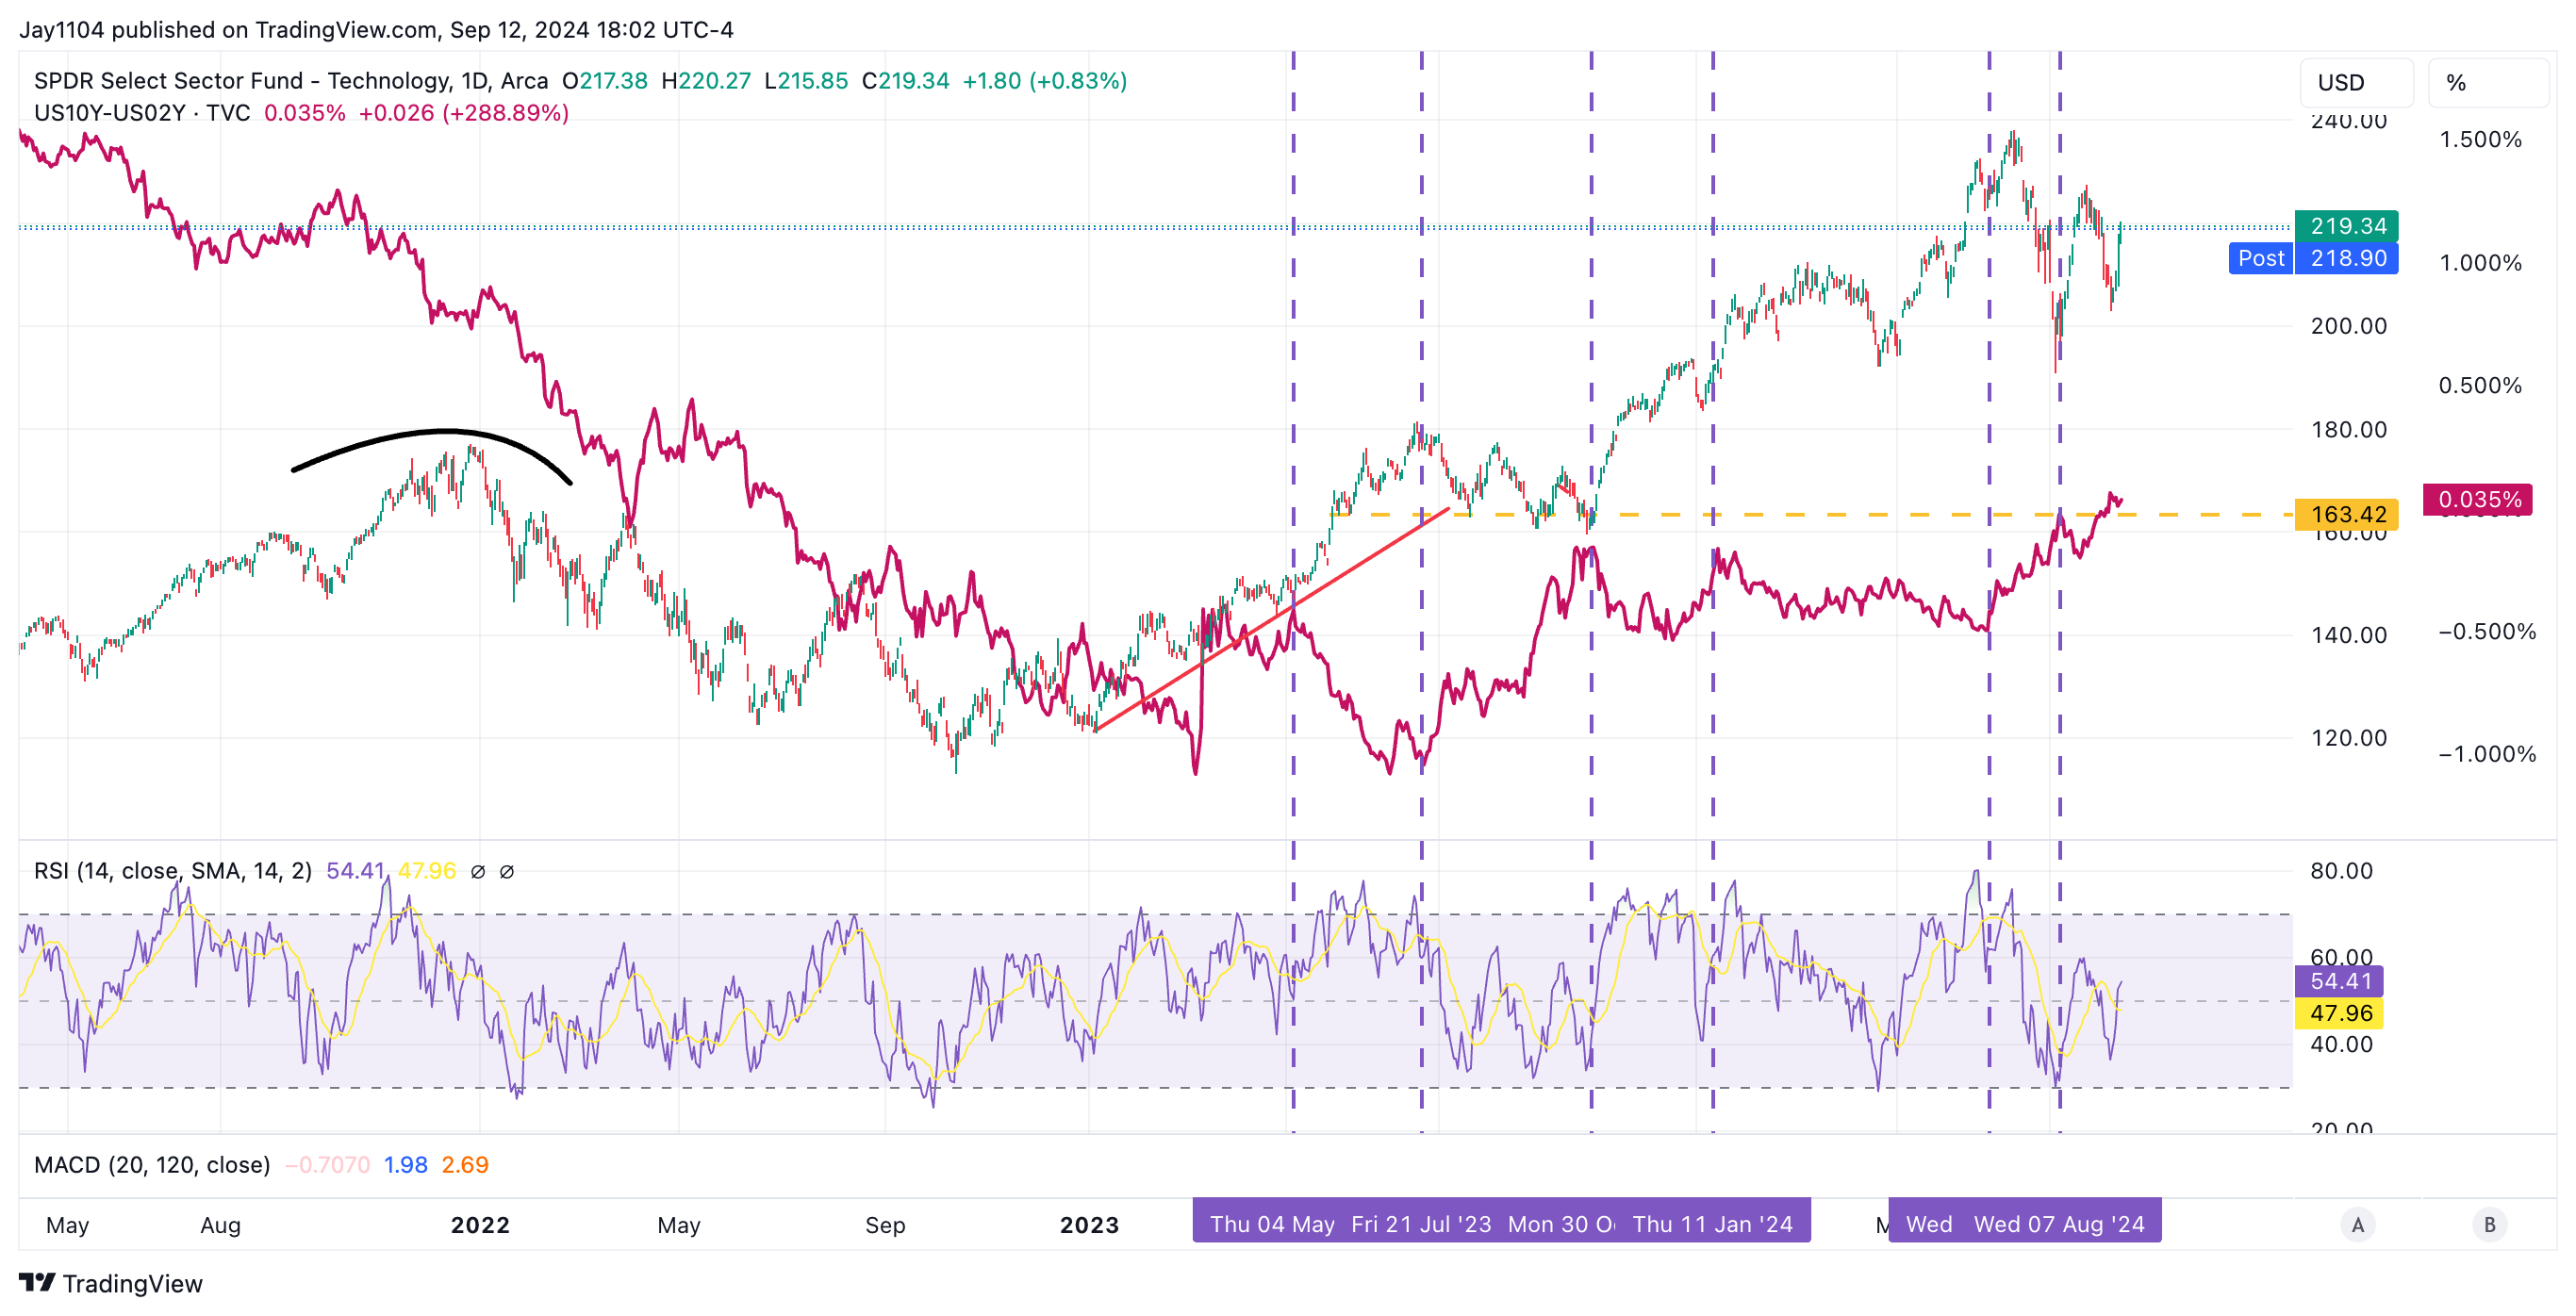This screenshot has height=1316, width=2576.
Task: Click the 1.000% axis label
Action: 2480,263
